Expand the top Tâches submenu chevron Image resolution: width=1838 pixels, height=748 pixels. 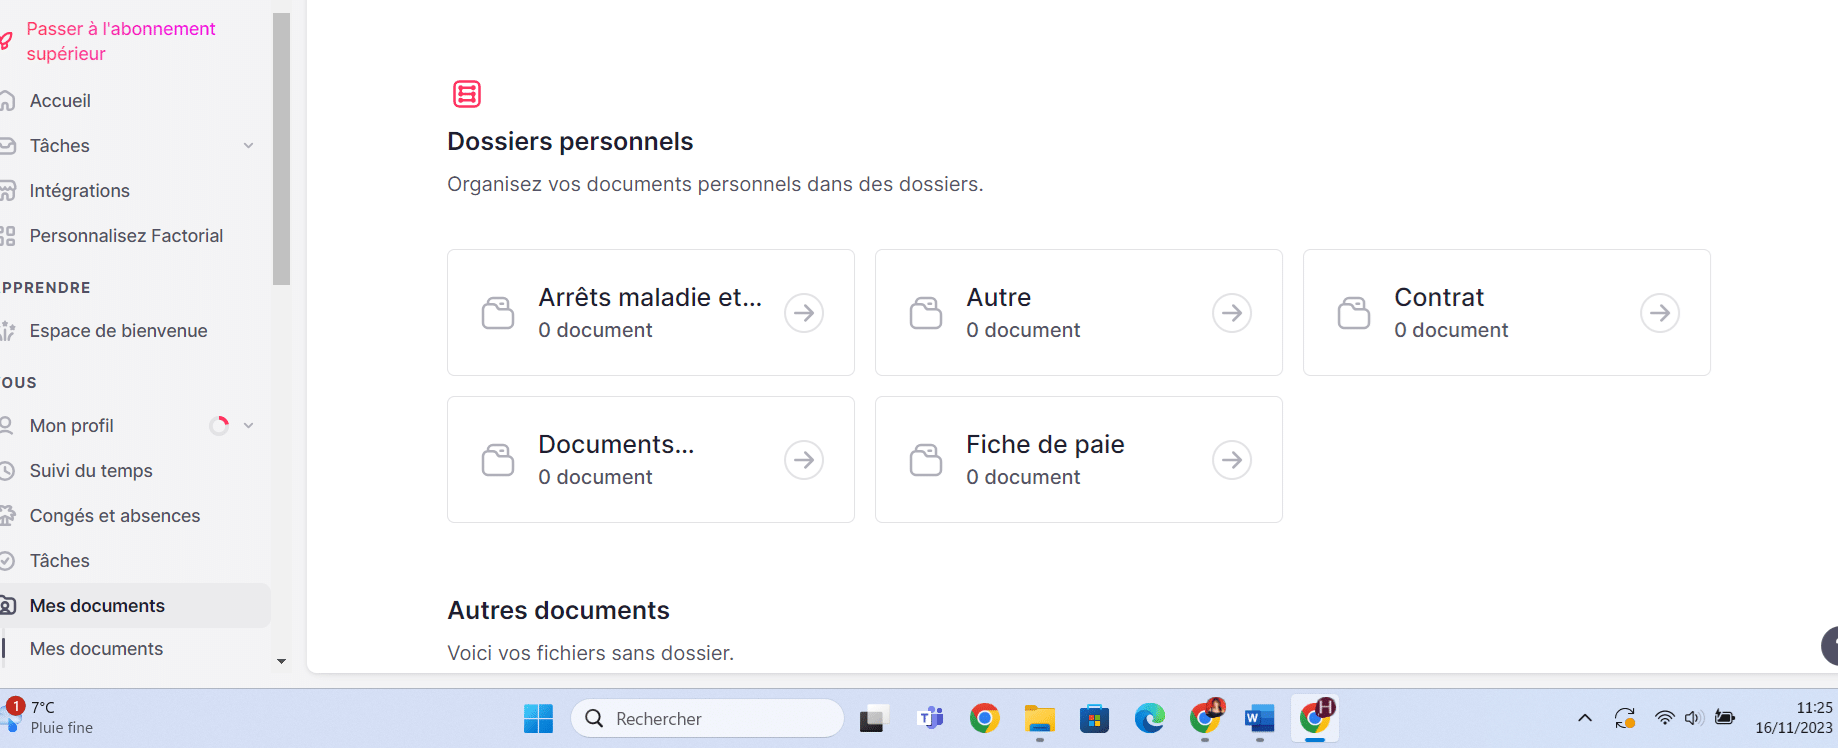click(x=248, y=146)
